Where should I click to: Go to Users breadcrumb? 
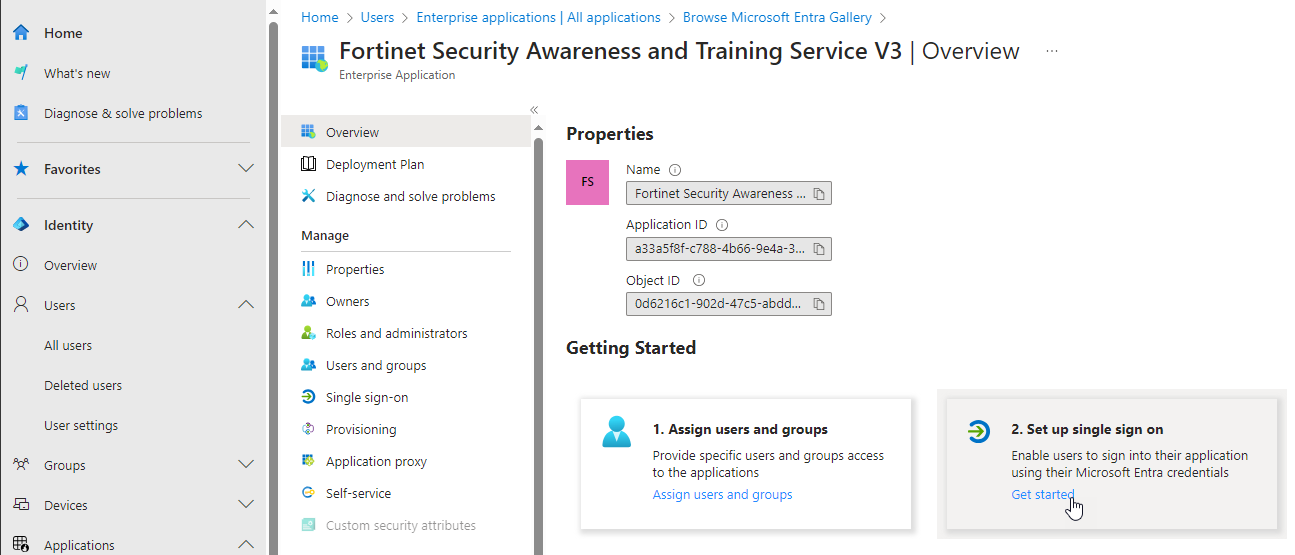point(378,17)
